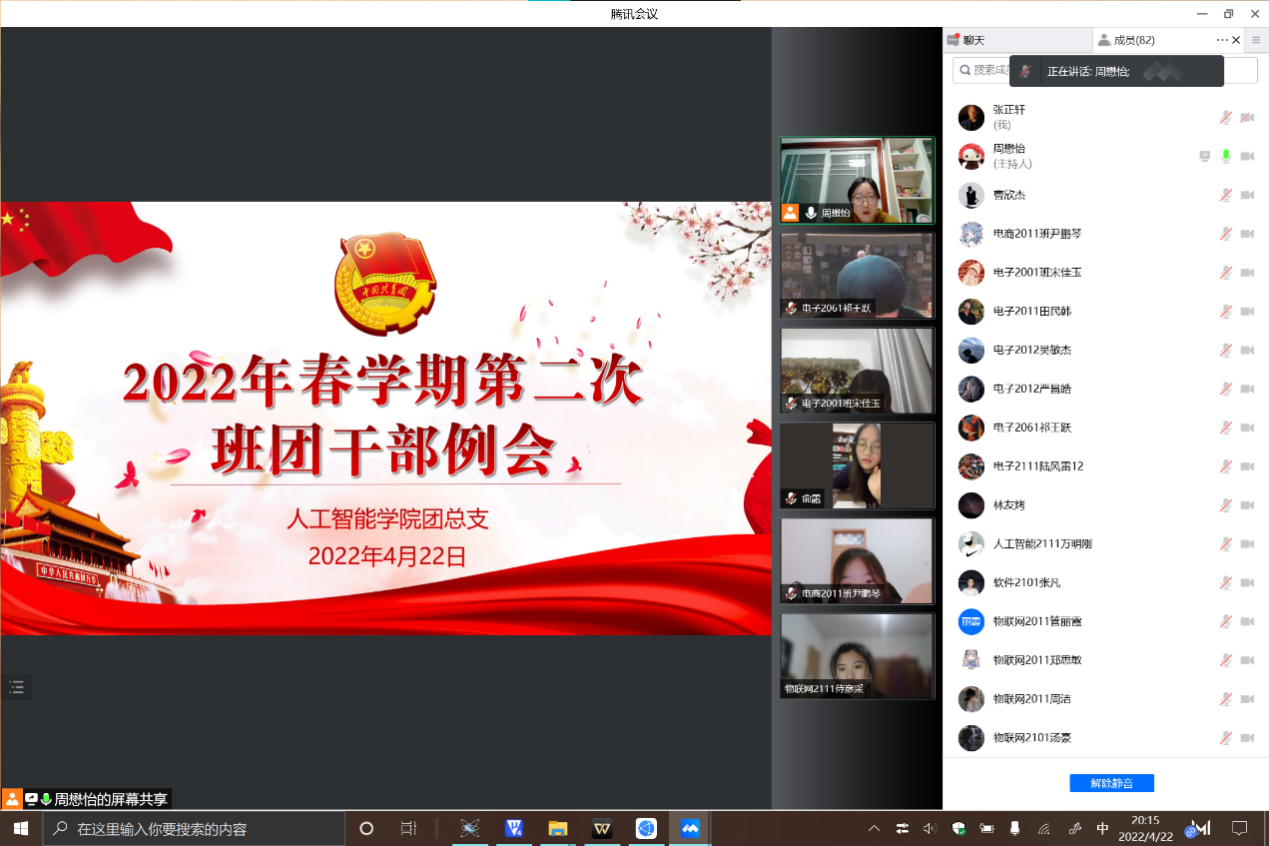Viewport: 1269px width, 846px height.
Task: Click camera icon for 物联网2101汤豪
Action: click(x=1247, y=738)
